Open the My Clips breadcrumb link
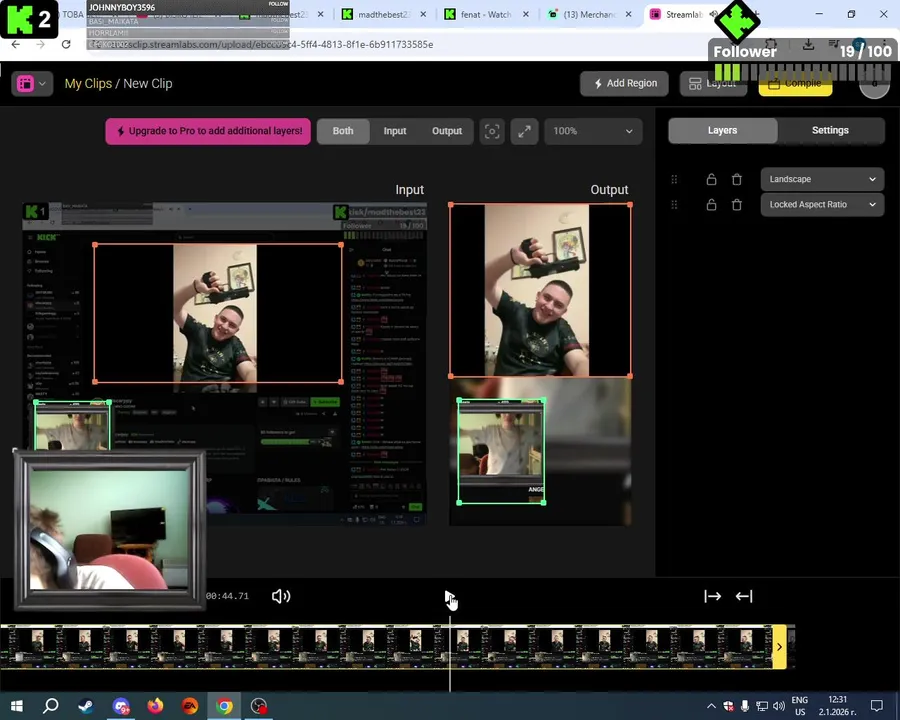 (x=88, y=83)
